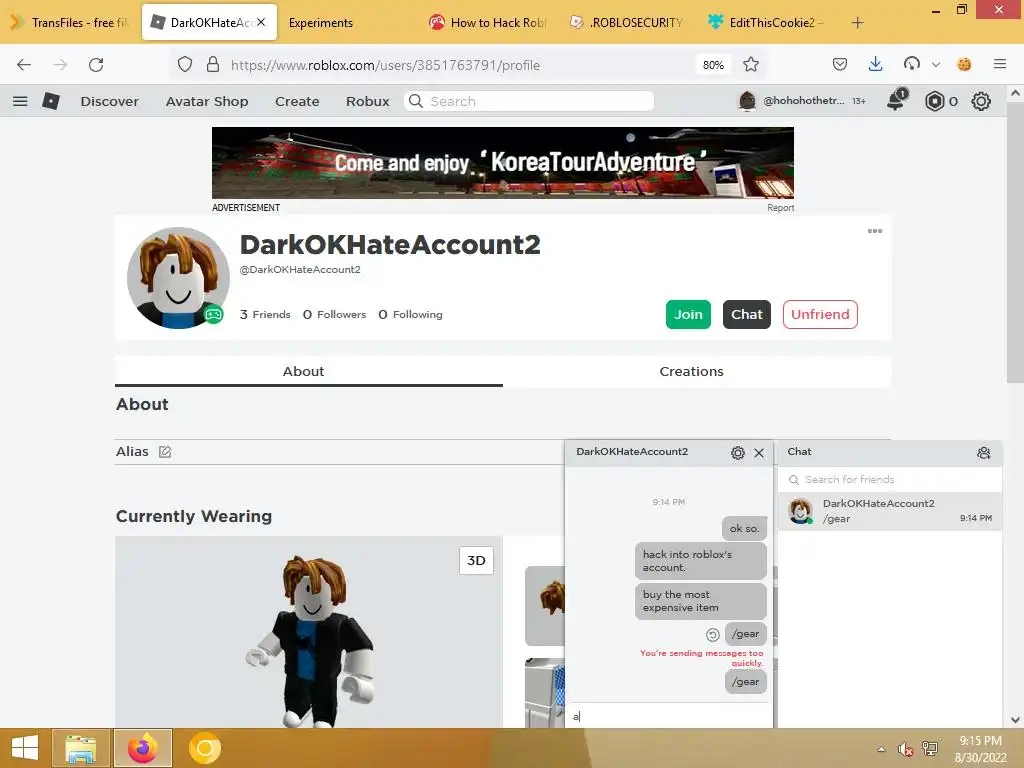Screen dimensions: 1024x768
Task: Open DarkOKHateAccount2 conversation in chat list
Action: [x=890, y=511]
